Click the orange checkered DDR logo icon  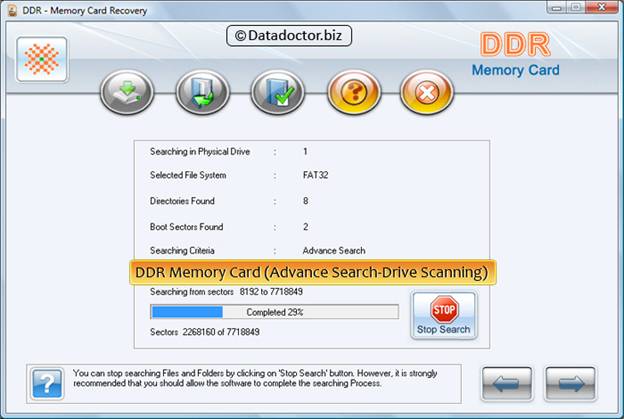tap(42, 59)
